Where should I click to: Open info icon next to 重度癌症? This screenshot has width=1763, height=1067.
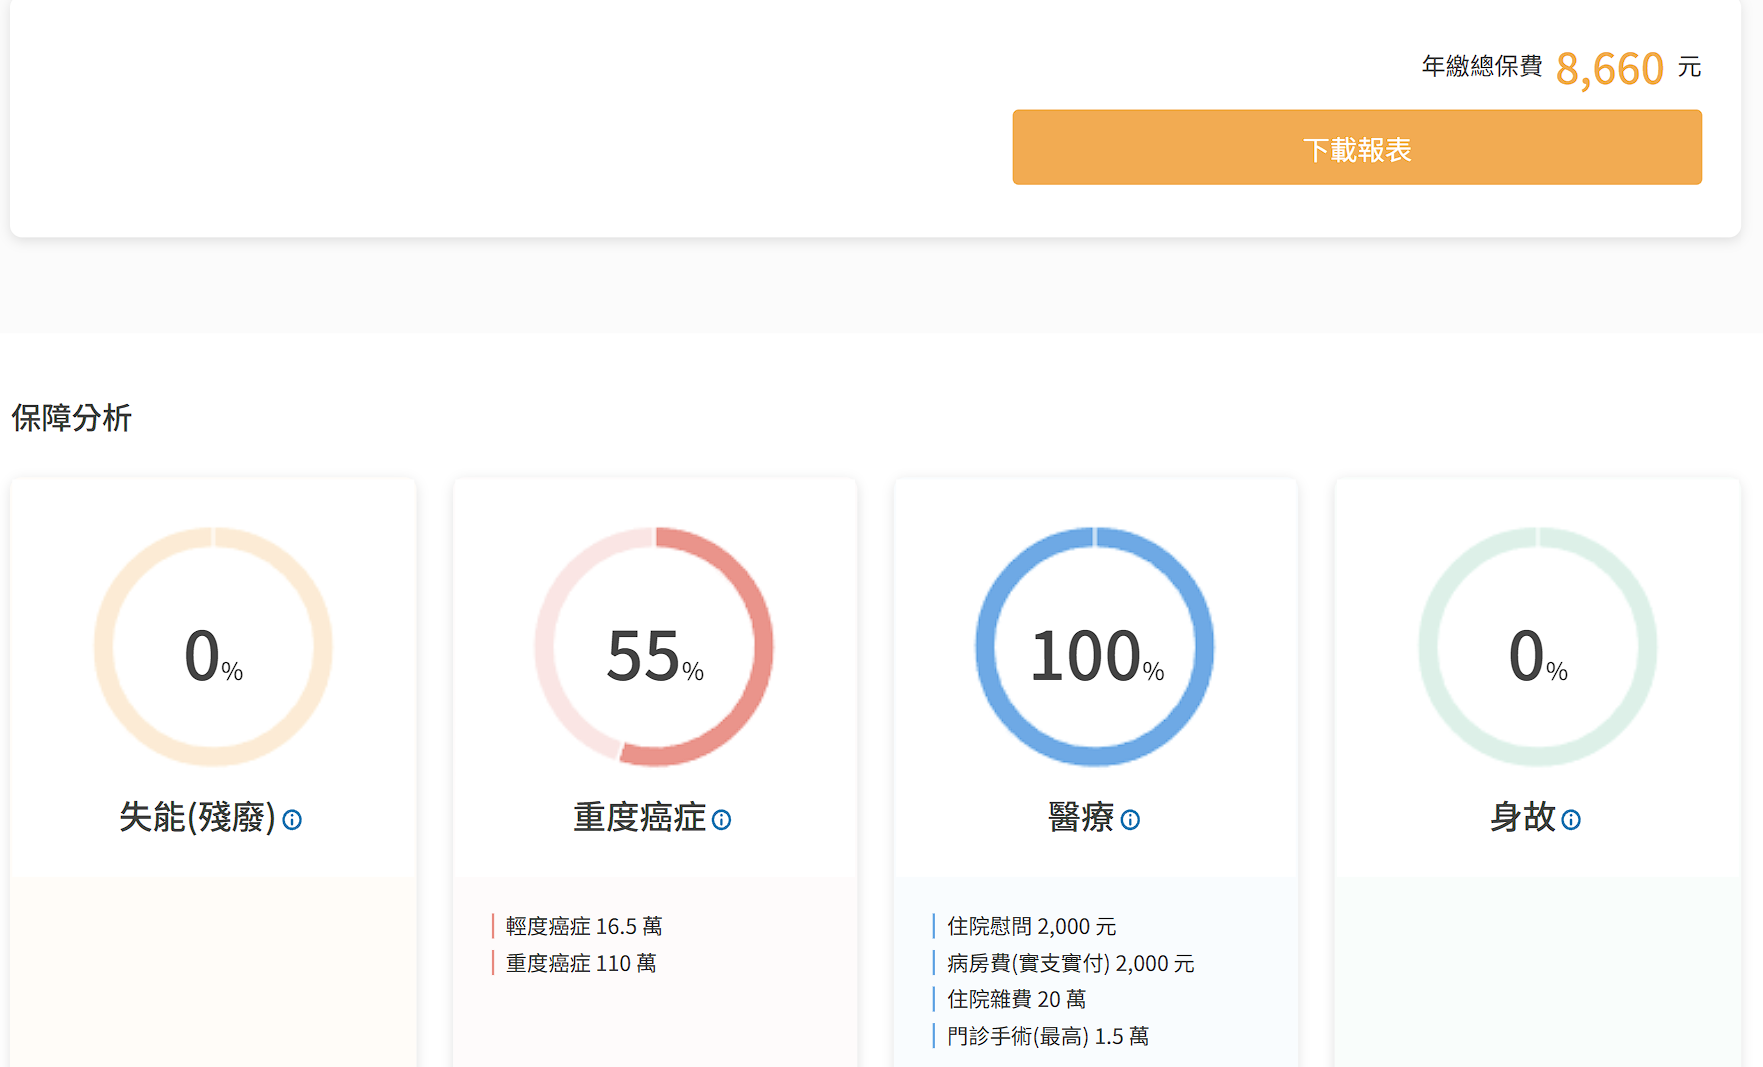(721, 820)
